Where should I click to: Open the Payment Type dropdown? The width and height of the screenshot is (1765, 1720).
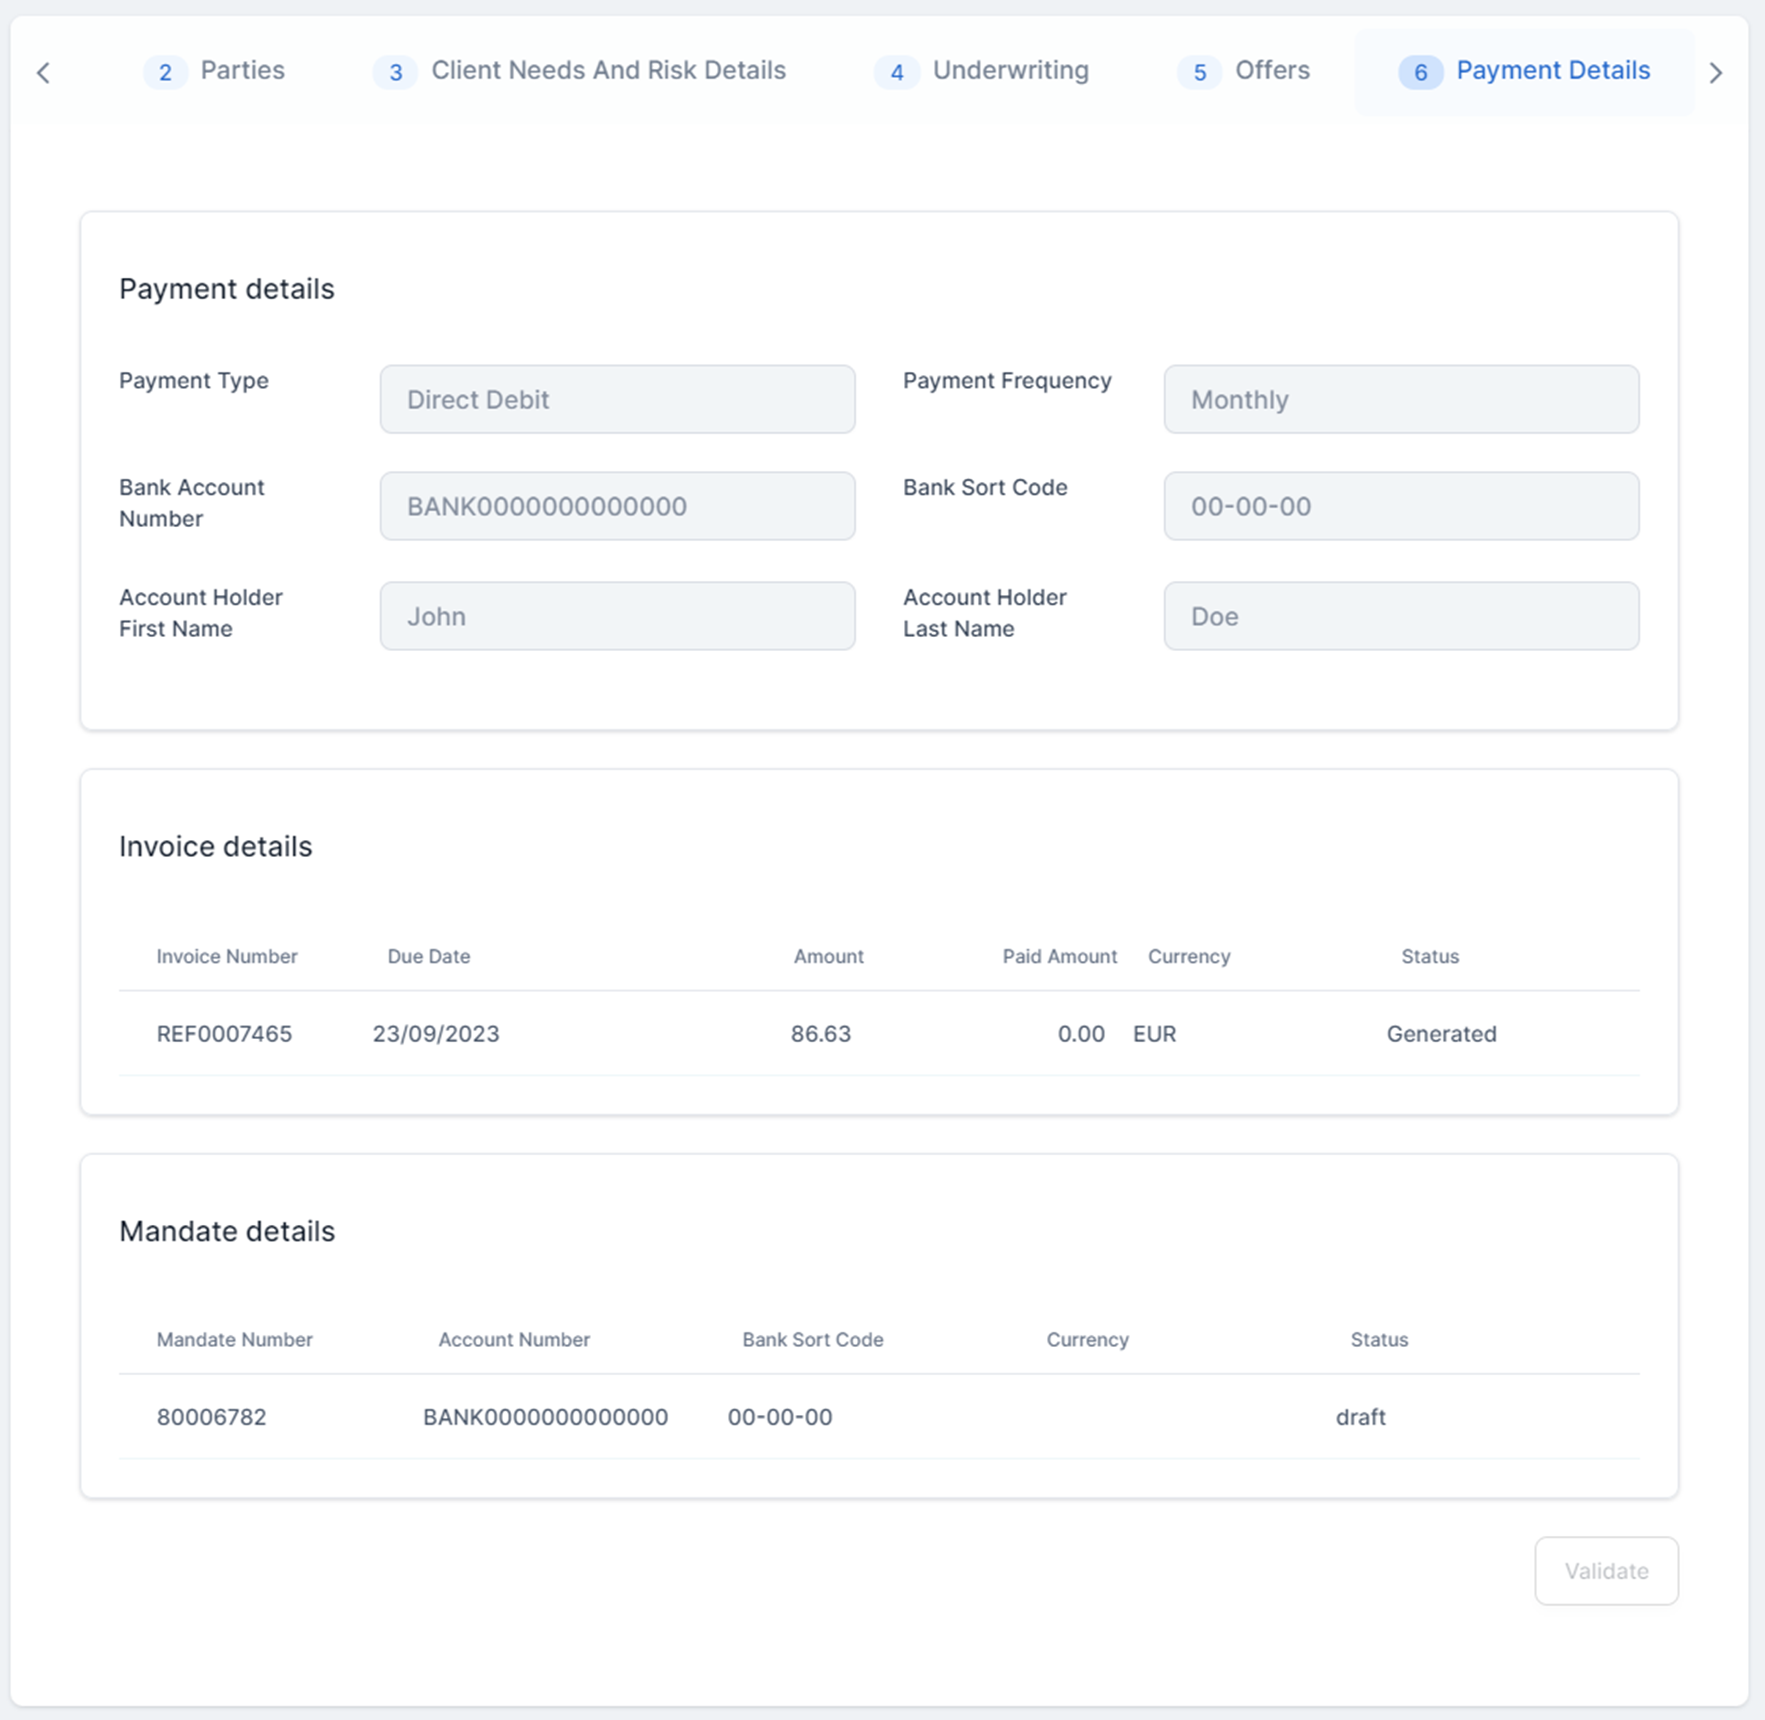coord(617,399)
